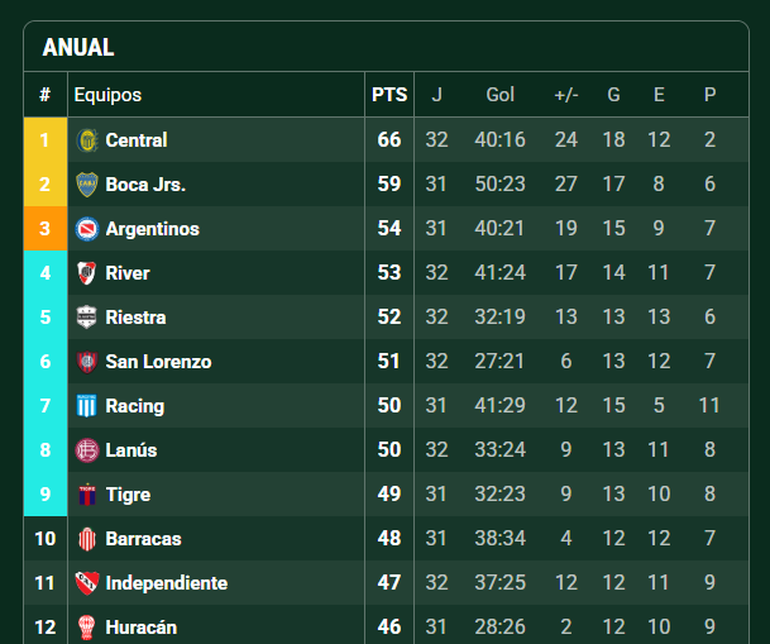The image size is (770, 644).
Task: Click the Riestra club crest
Action: tap(87, 317)
